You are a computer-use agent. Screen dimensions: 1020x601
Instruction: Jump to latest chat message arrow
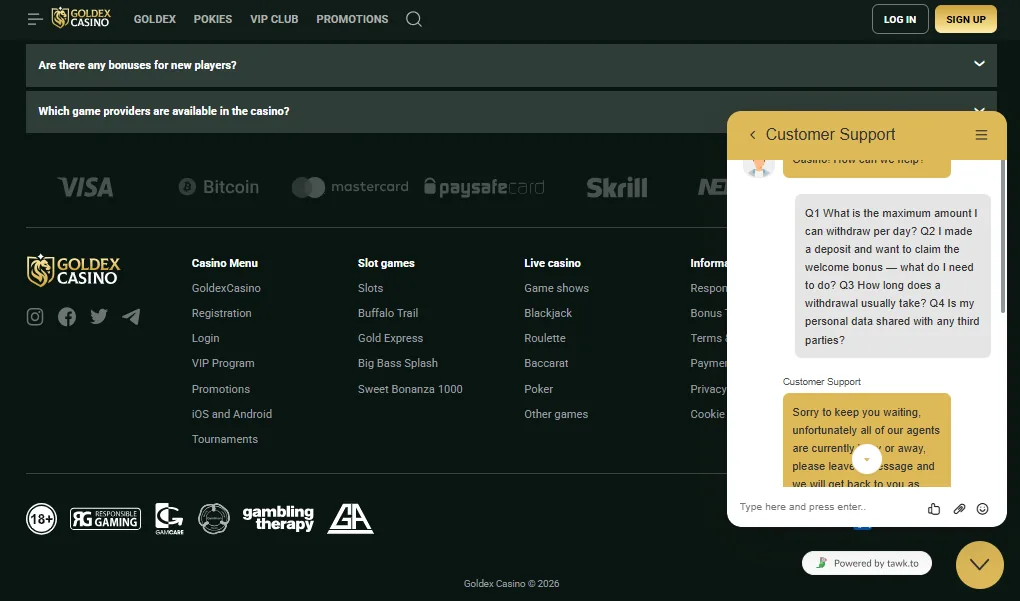click(866, 459)
